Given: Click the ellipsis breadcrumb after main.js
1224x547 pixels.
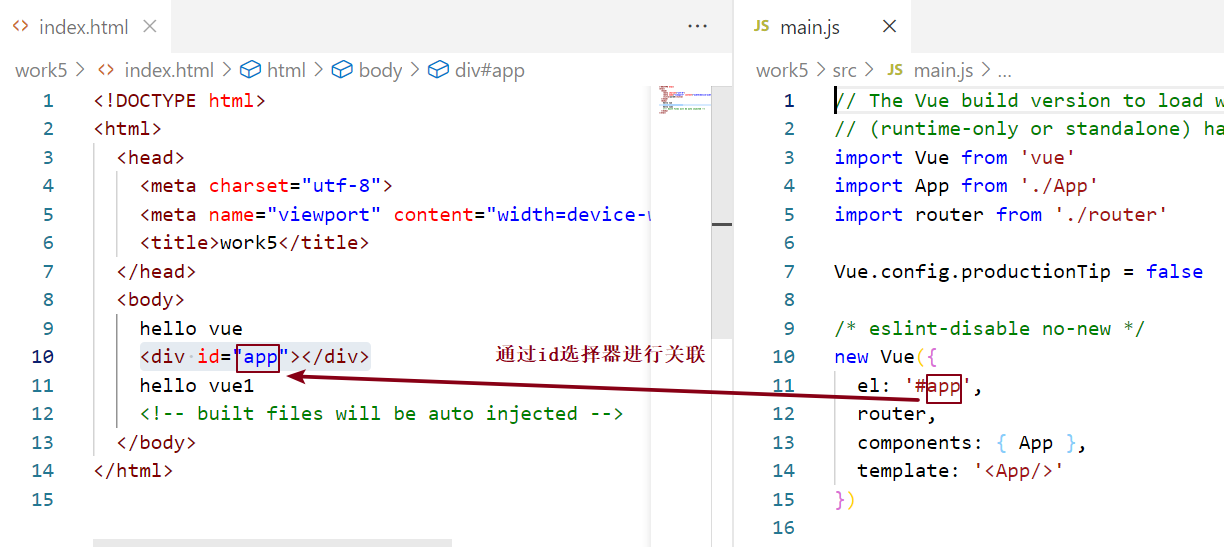Looking at the screenshot, I should [x=1004, y=70].
